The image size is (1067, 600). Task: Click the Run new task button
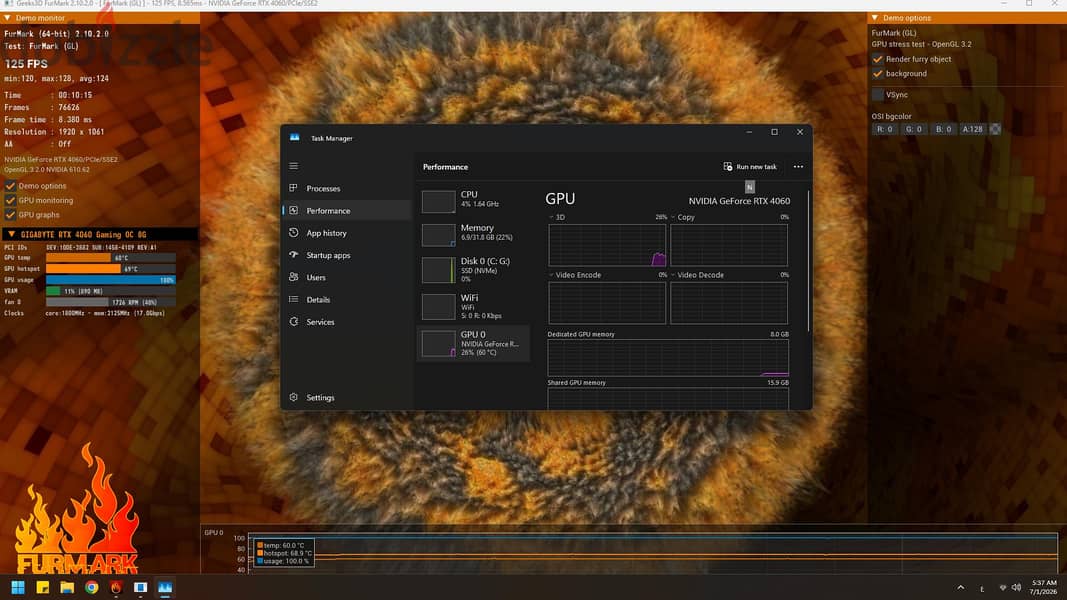coord(750,167)
